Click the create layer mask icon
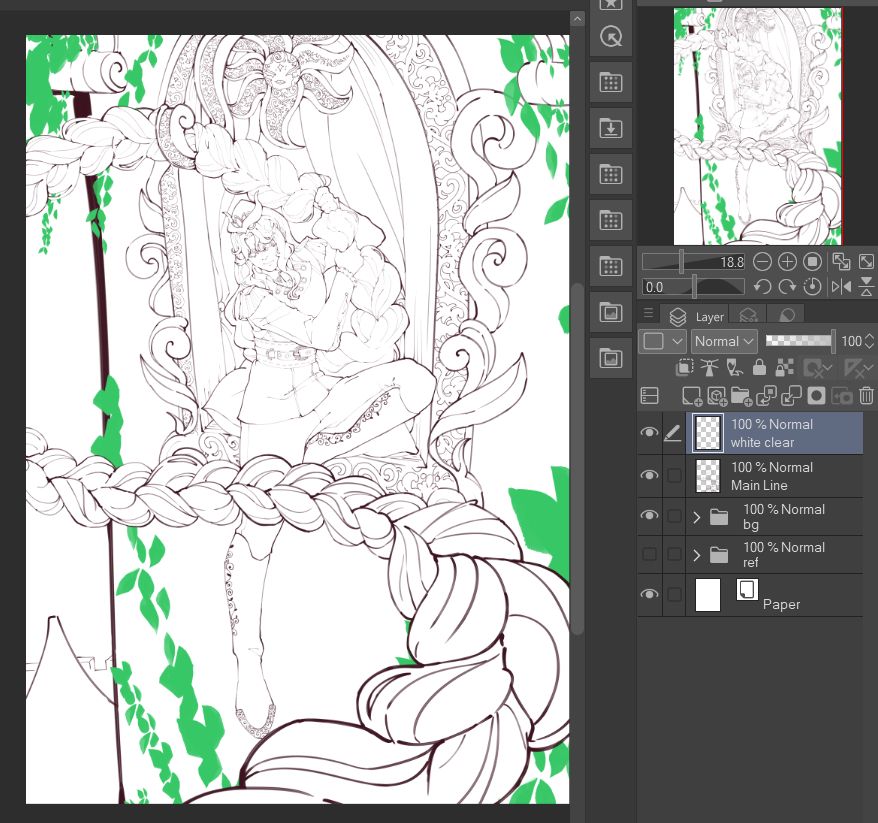878x823 pixels. coord(816,396)
